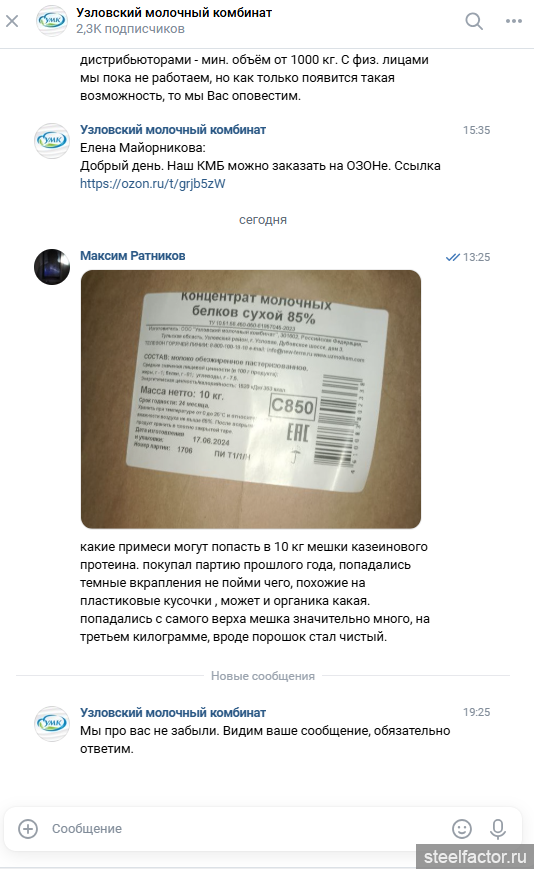Select the message about казеинового протеина

point(255,592)
